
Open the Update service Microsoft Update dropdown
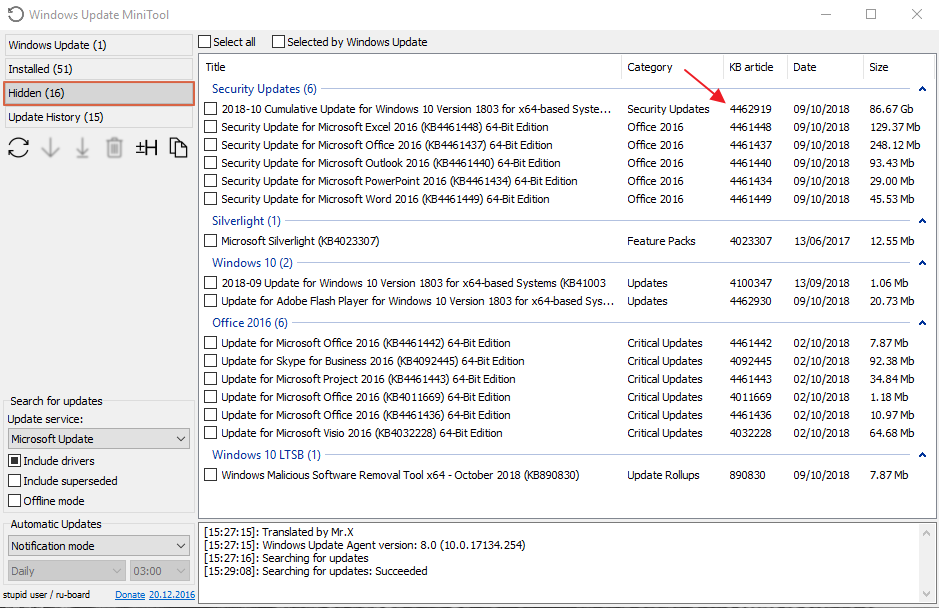pos(99,438)
